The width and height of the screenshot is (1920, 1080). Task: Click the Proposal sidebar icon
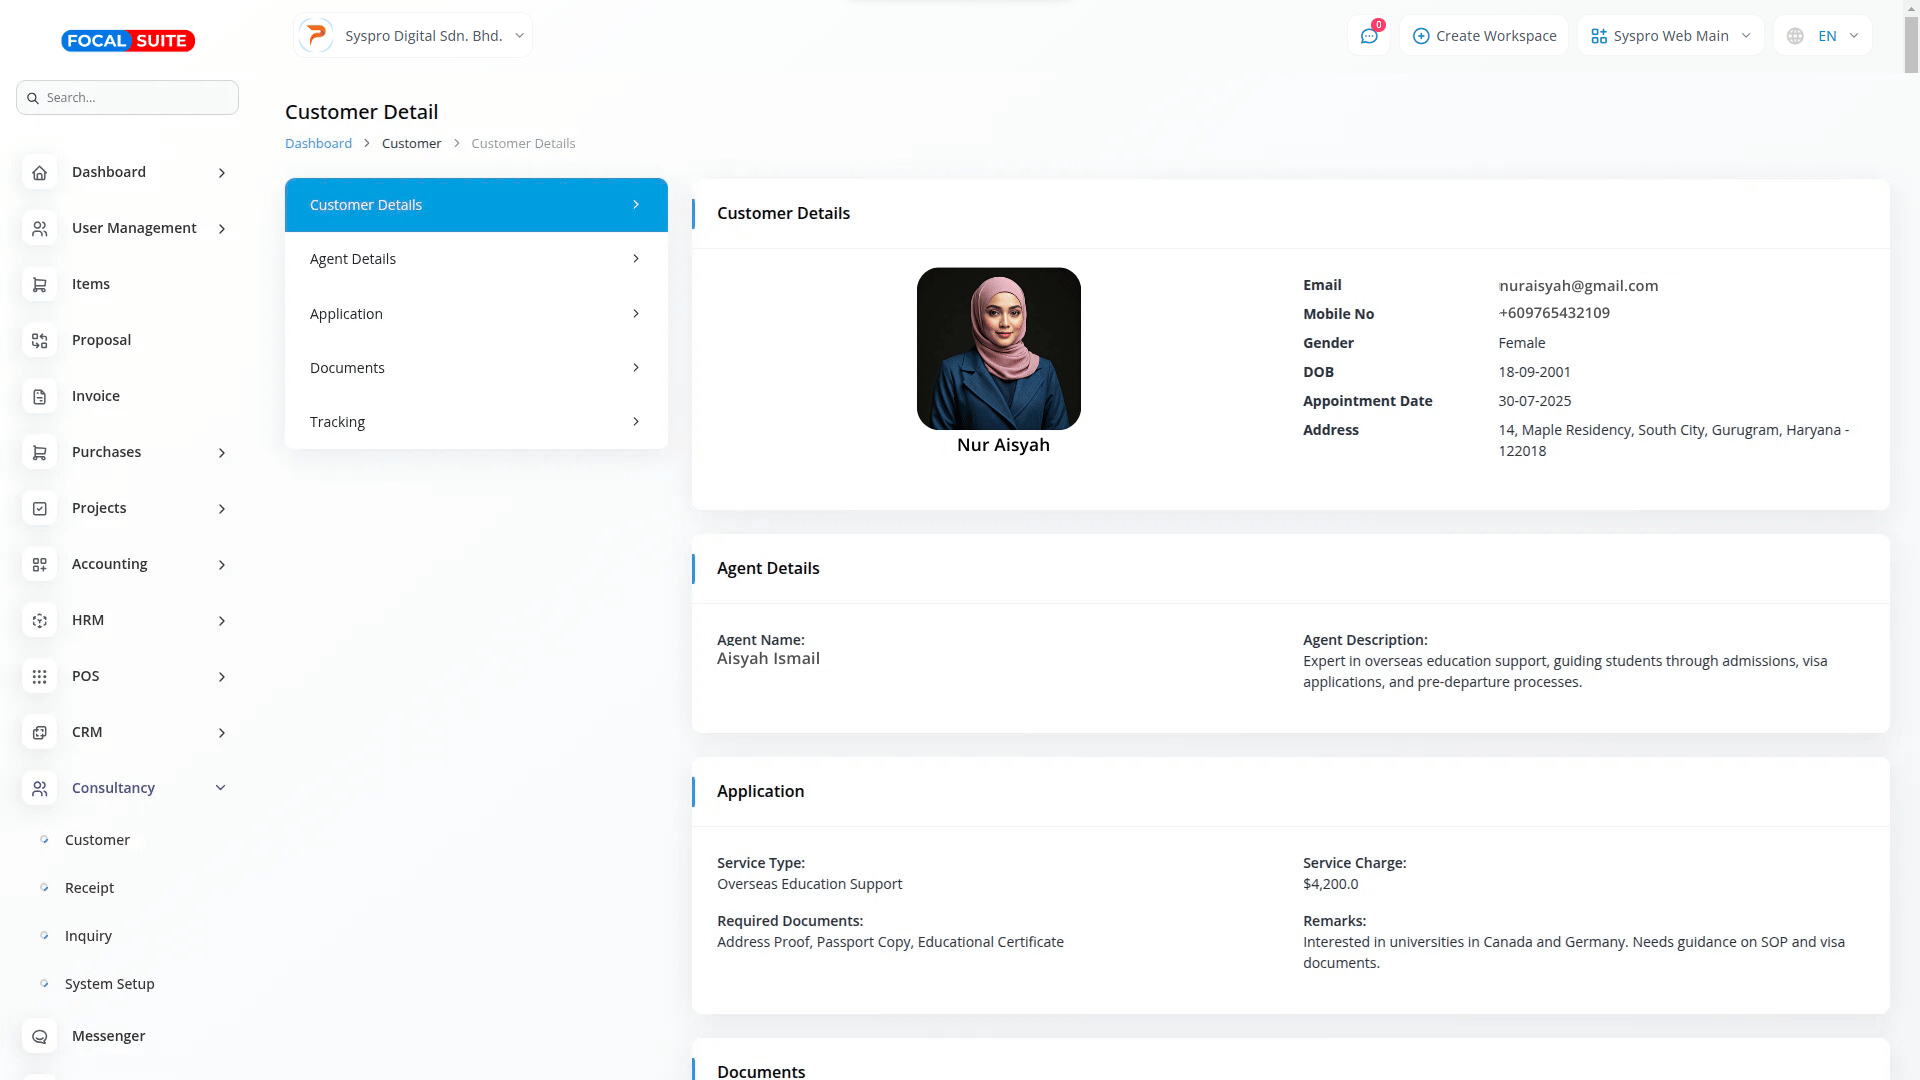point(39,340)
